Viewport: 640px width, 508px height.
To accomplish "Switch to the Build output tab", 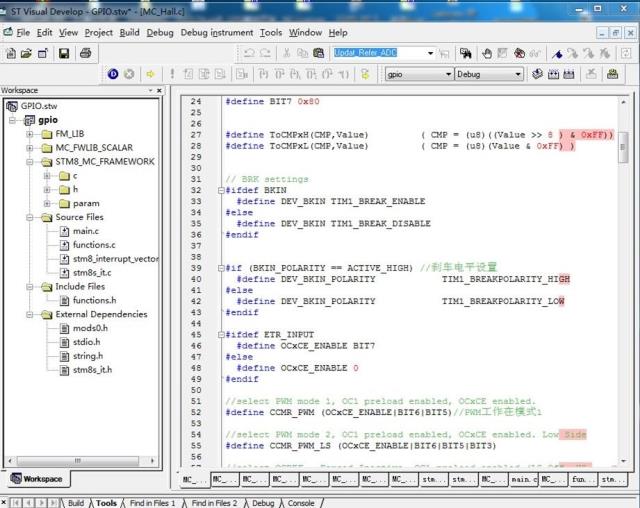I will [76, 503].
